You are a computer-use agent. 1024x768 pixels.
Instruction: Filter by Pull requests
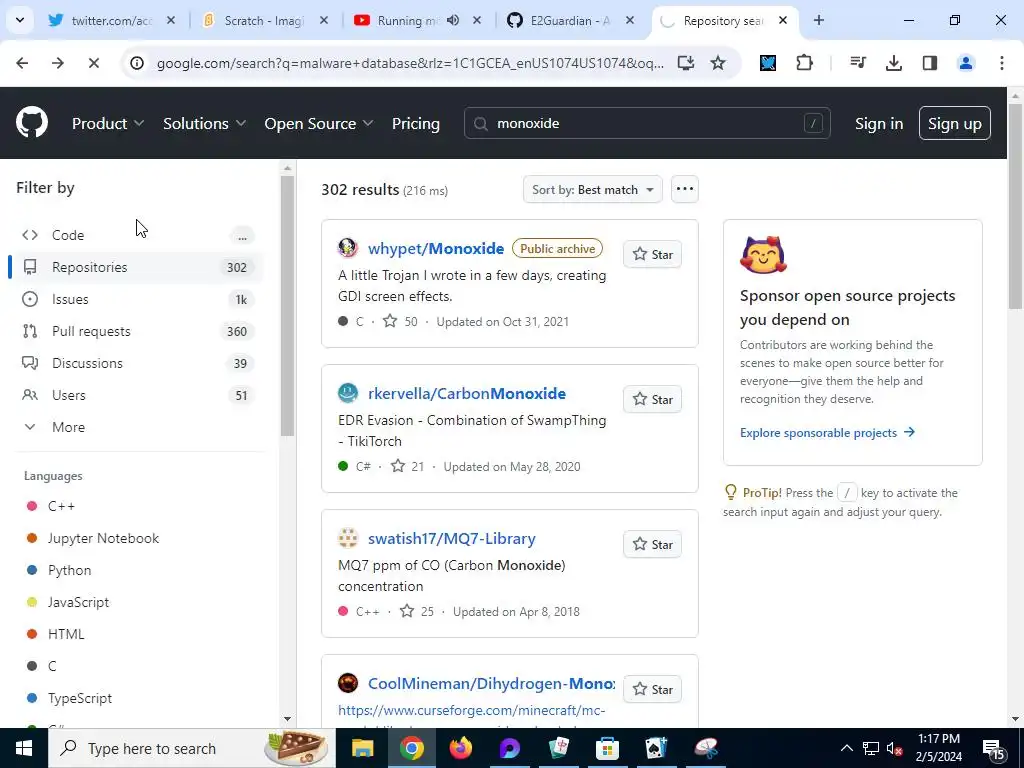pyautogui.click(x=136, y=331)
